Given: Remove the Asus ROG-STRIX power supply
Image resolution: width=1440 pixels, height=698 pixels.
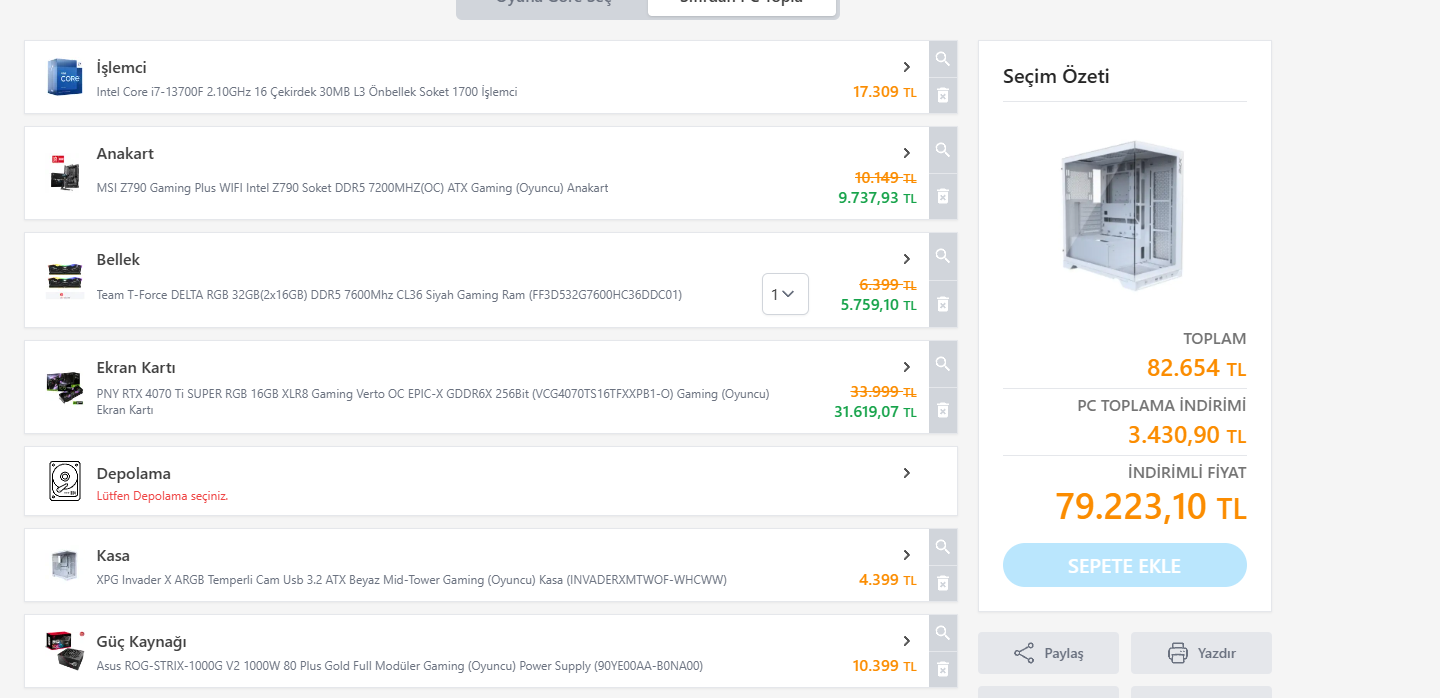Looking at the screenshot, I should pyautogui.click(x=942, y=668).
